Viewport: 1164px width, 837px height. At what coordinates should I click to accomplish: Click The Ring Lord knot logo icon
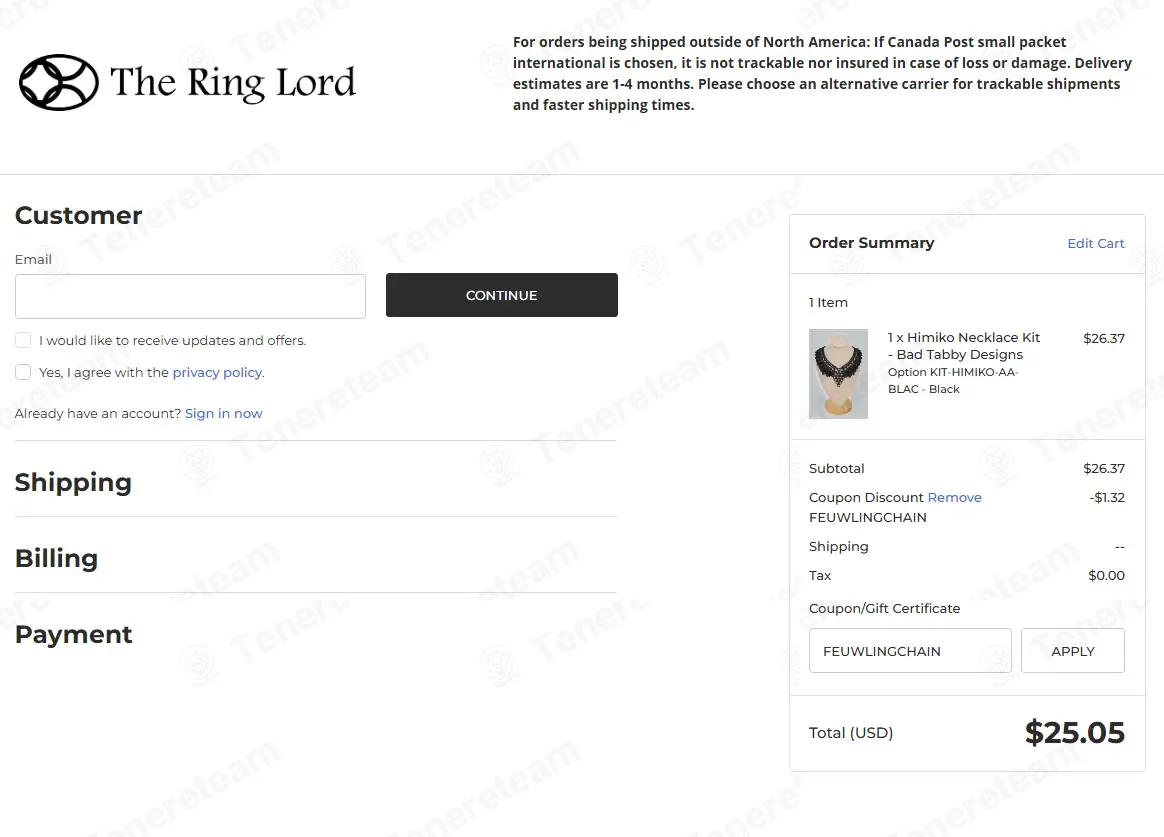(x=59, y=82)
